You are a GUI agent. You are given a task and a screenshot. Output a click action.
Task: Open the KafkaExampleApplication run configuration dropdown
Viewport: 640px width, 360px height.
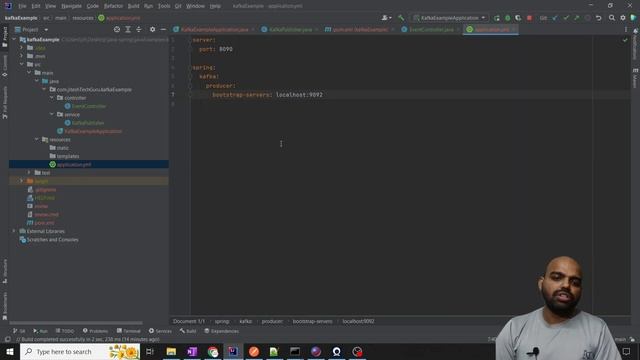[x=449, y=18]
